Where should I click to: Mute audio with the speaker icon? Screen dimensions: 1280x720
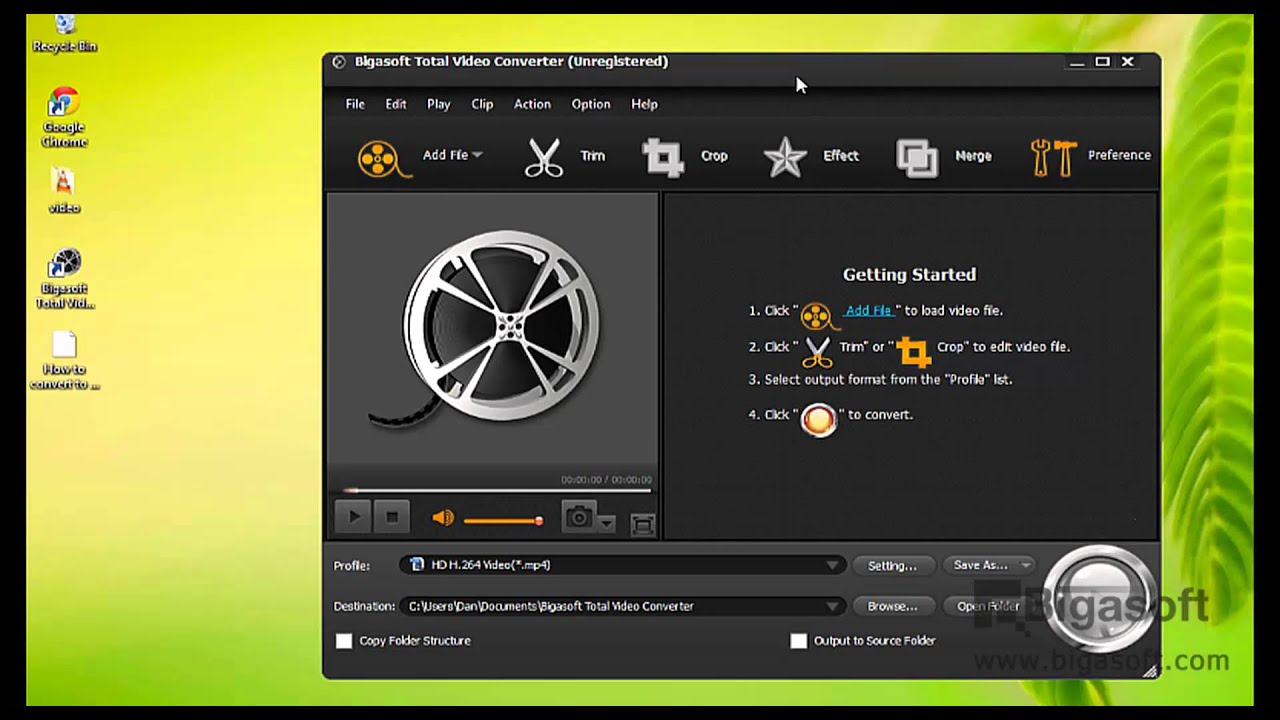[x=443, y=518]
